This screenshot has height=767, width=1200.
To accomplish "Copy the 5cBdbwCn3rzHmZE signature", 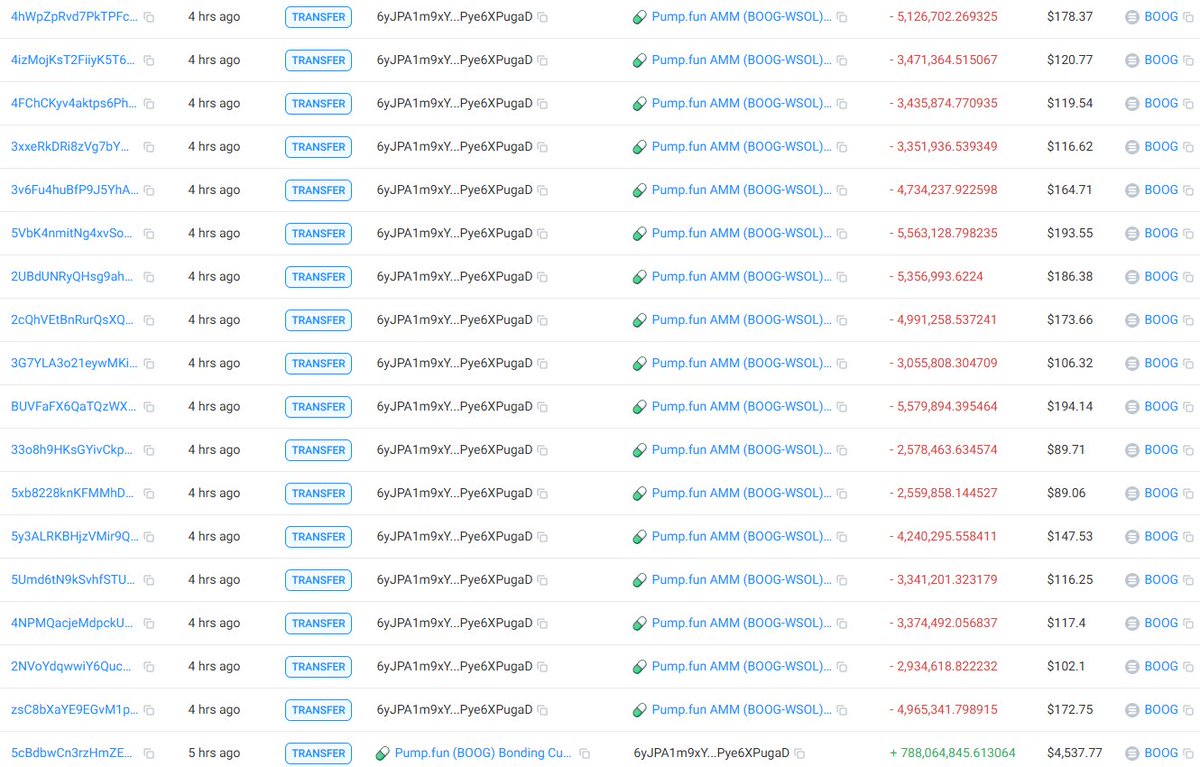I will (149, 754).
